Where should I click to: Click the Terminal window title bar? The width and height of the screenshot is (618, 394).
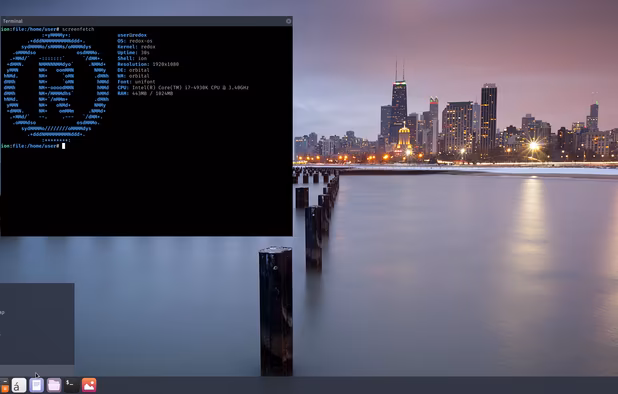click(146, 21)
